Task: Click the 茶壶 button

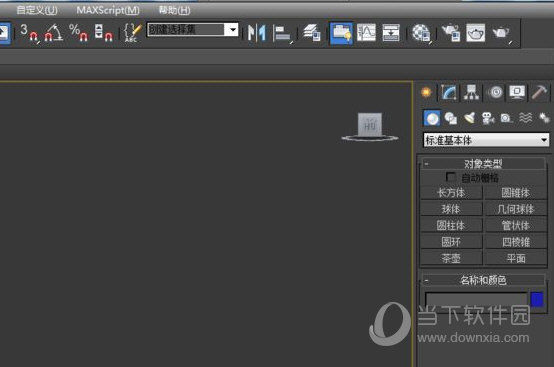Action: [451, 258]
